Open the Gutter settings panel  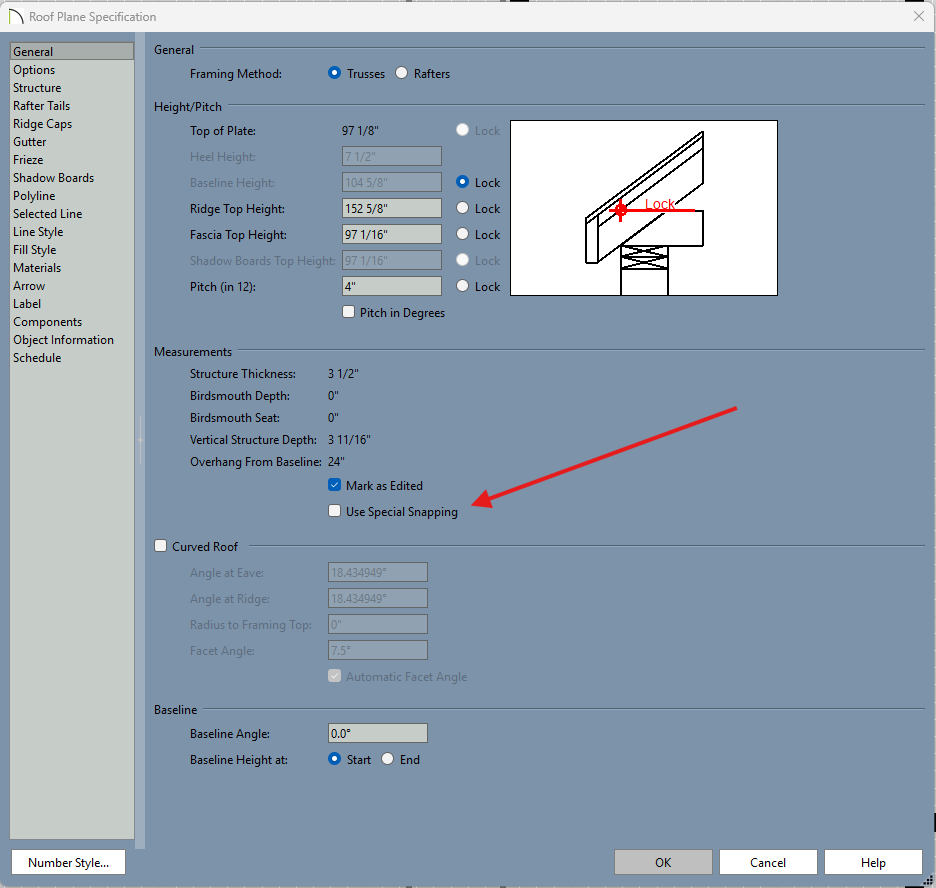30,142
